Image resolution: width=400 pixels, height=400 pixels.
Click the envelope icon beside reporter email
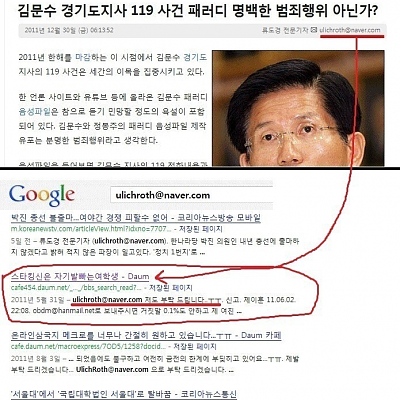pyautogui.click(x=314, y=30)
